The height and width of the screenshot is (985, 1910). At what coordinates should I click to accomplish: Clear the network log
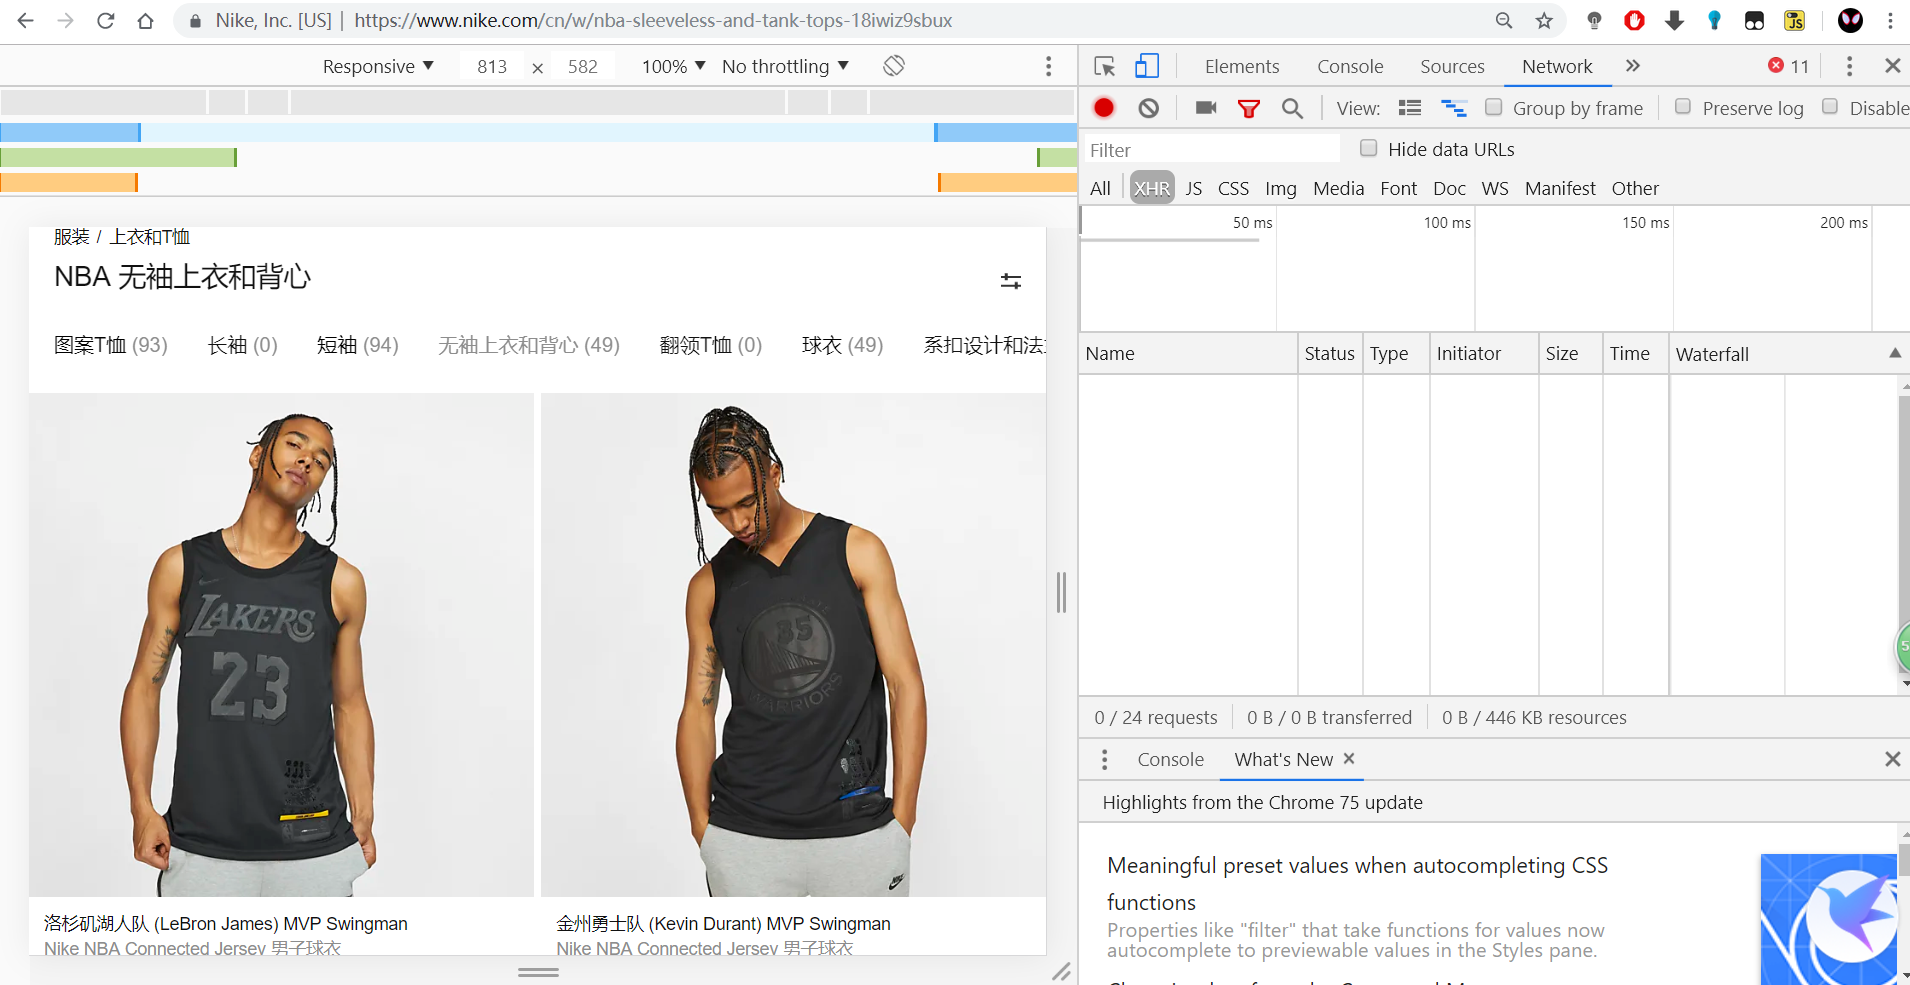pyautogui.click(x=1149, y=108)
